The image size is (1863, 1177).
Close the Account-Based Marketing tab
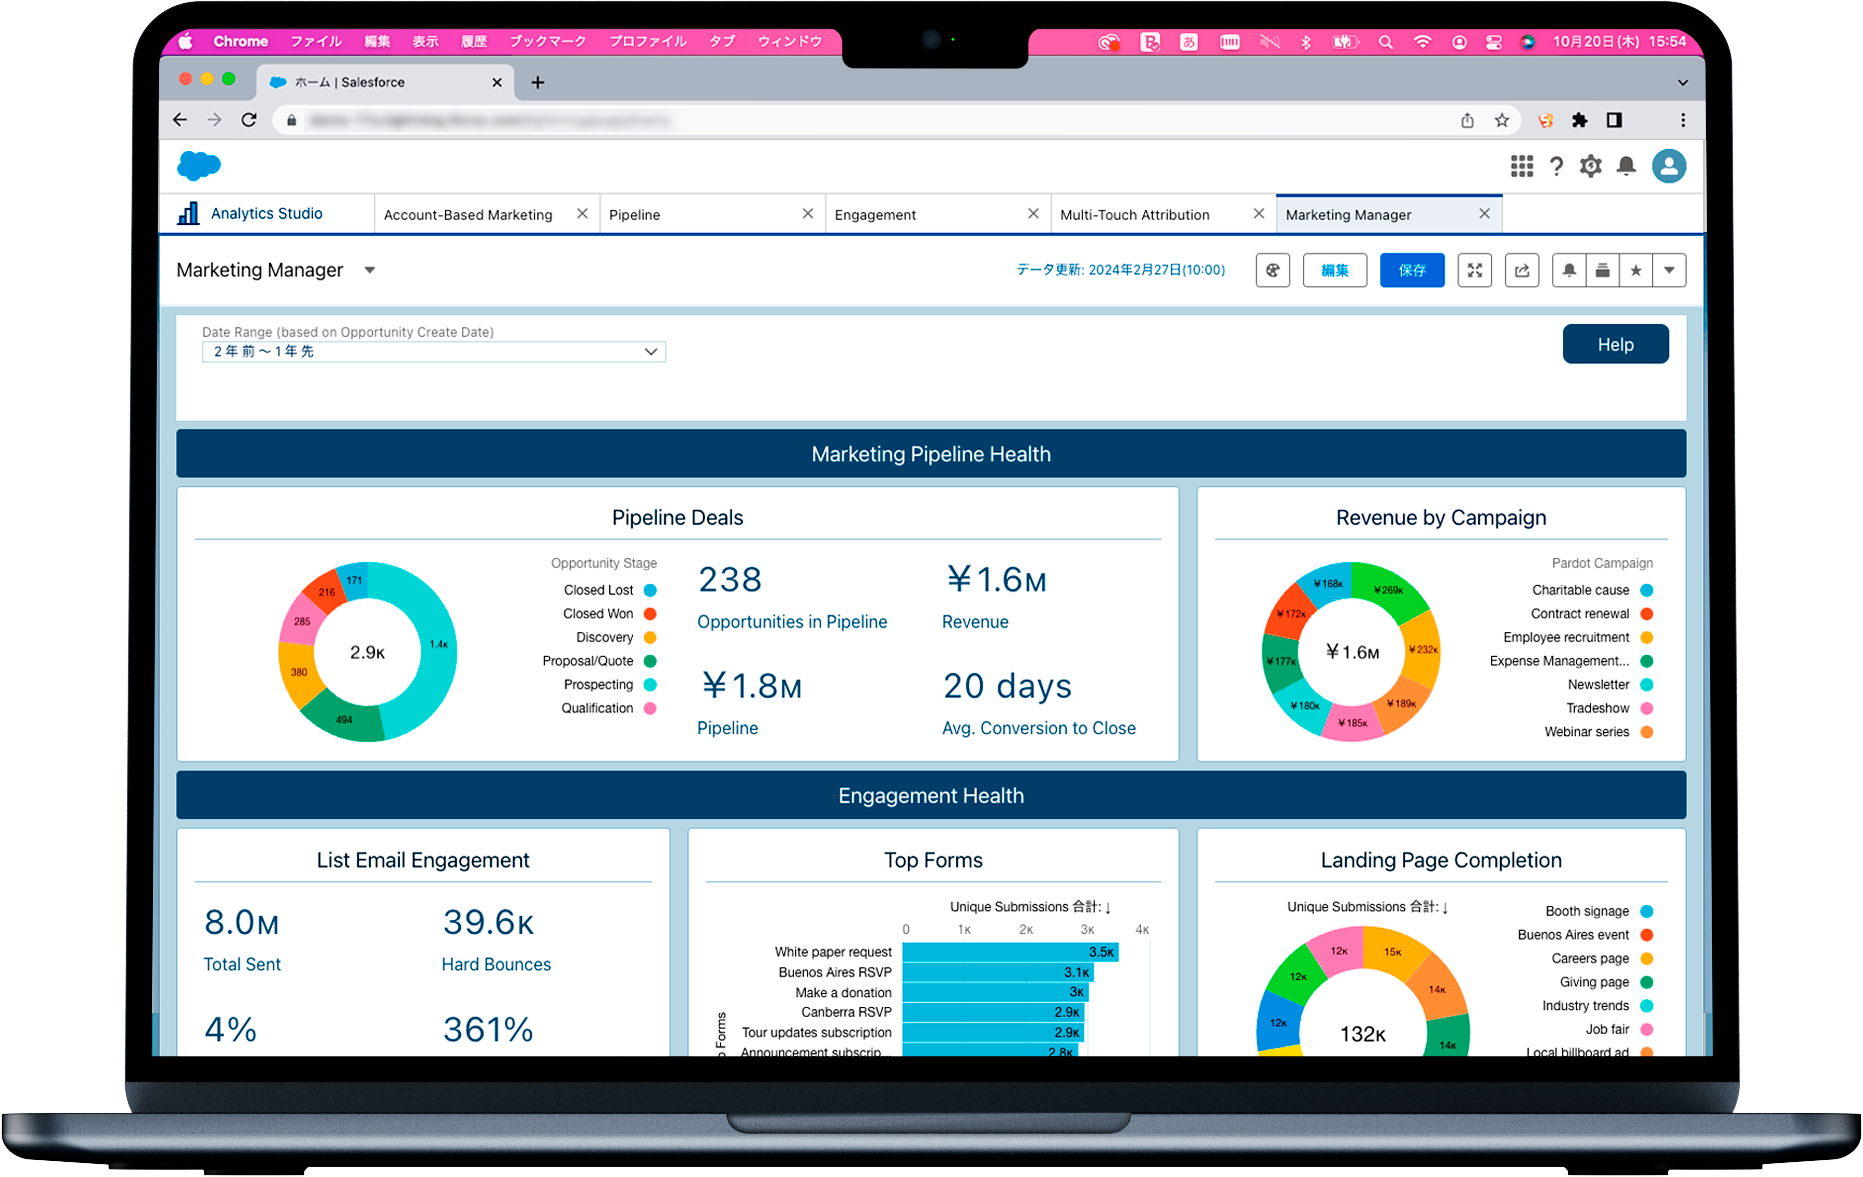pyautogui.click(x=582, y=214)
